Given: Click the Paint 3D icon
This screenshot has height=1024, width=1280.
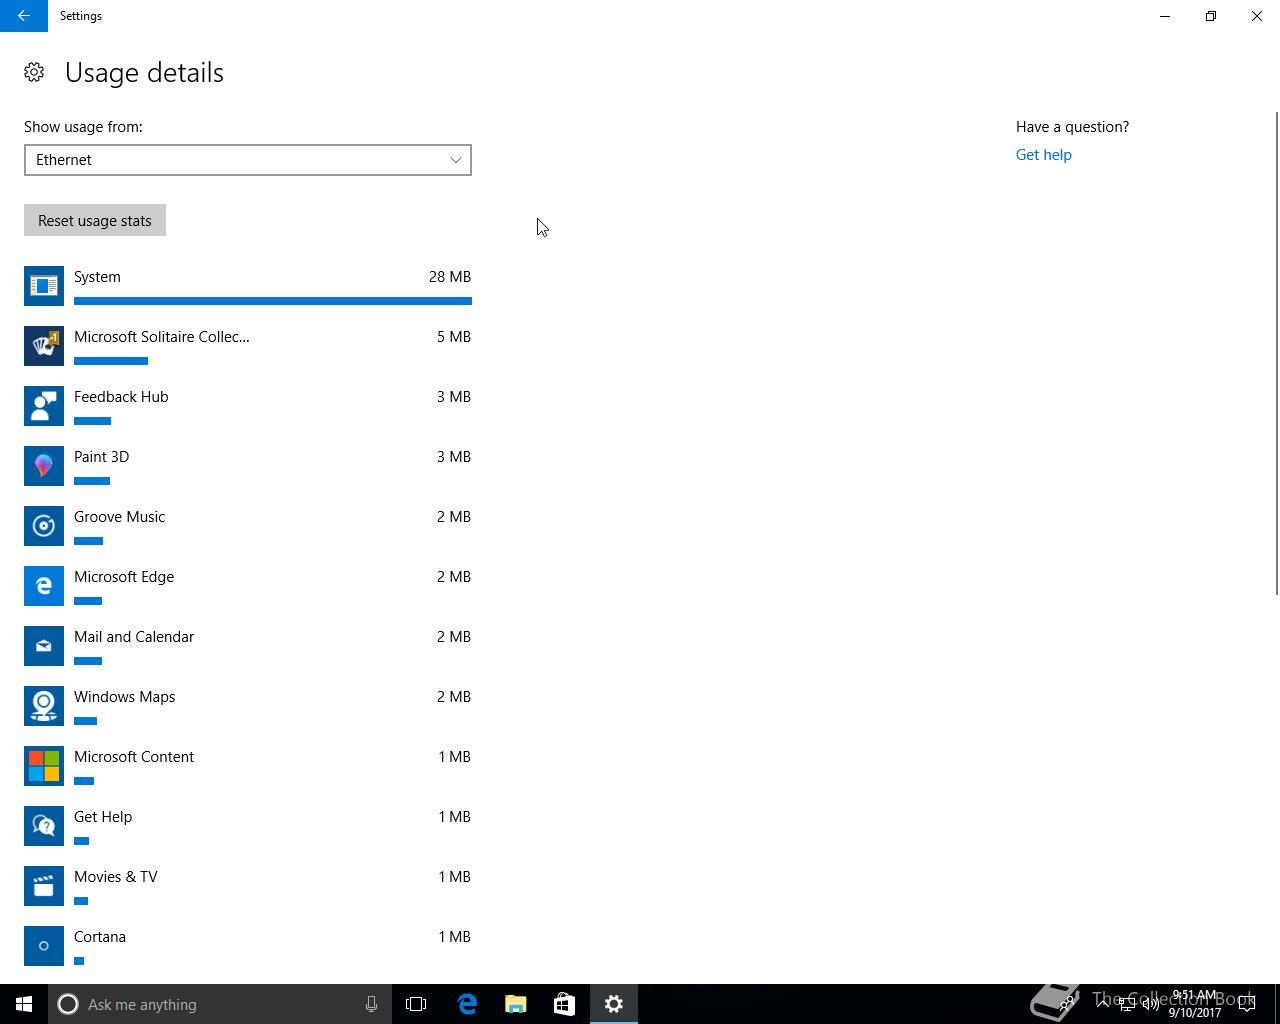Looking at the screenshot, I should click(x=44, y=466).
